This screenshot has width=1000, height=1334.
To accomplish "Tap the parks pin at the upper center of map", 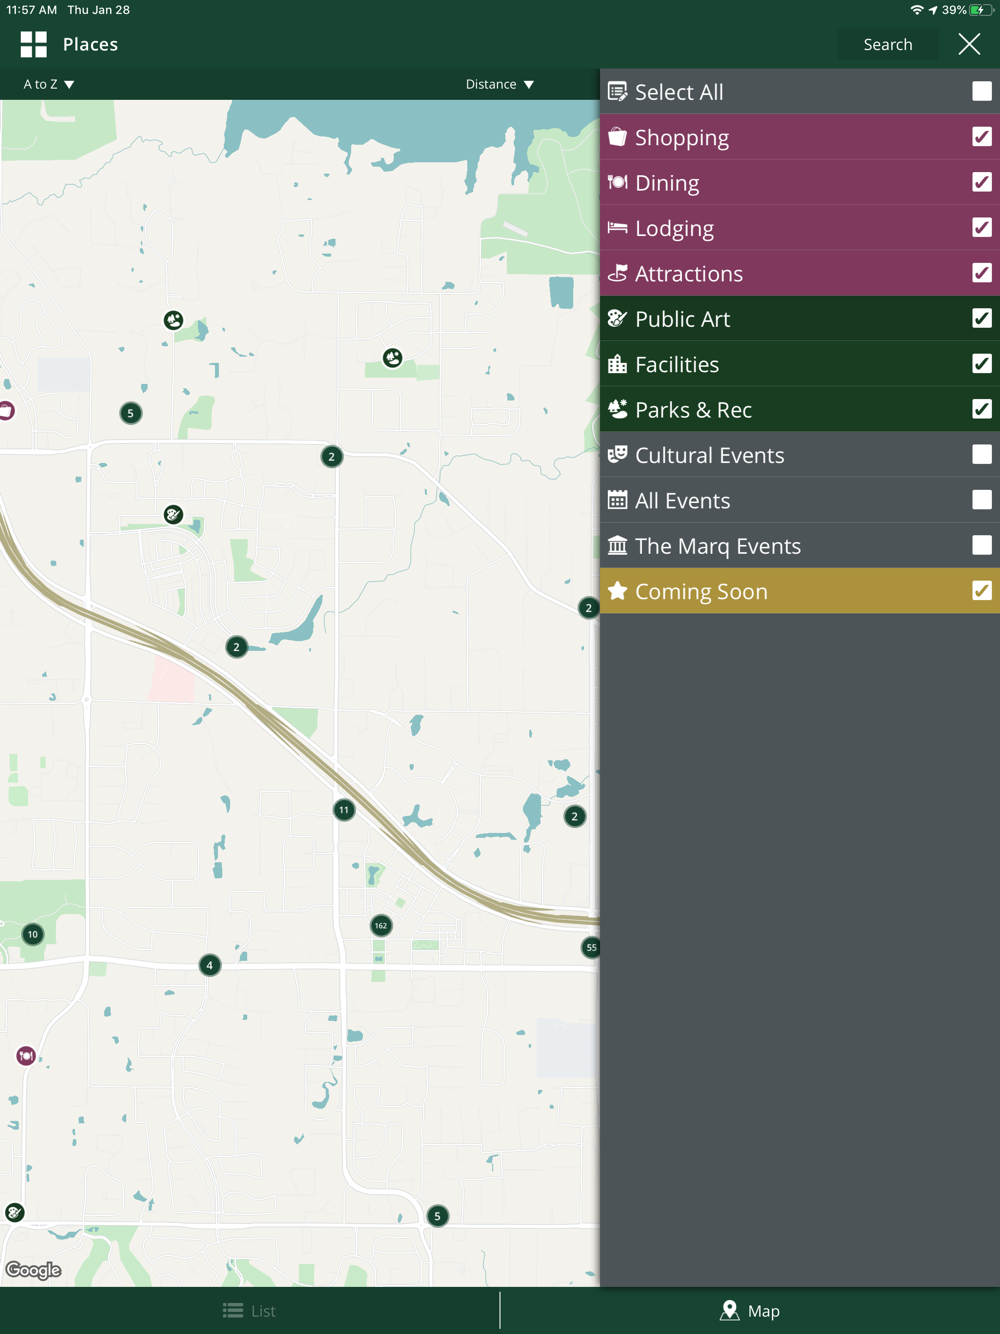I will click(x=393, y=358).
